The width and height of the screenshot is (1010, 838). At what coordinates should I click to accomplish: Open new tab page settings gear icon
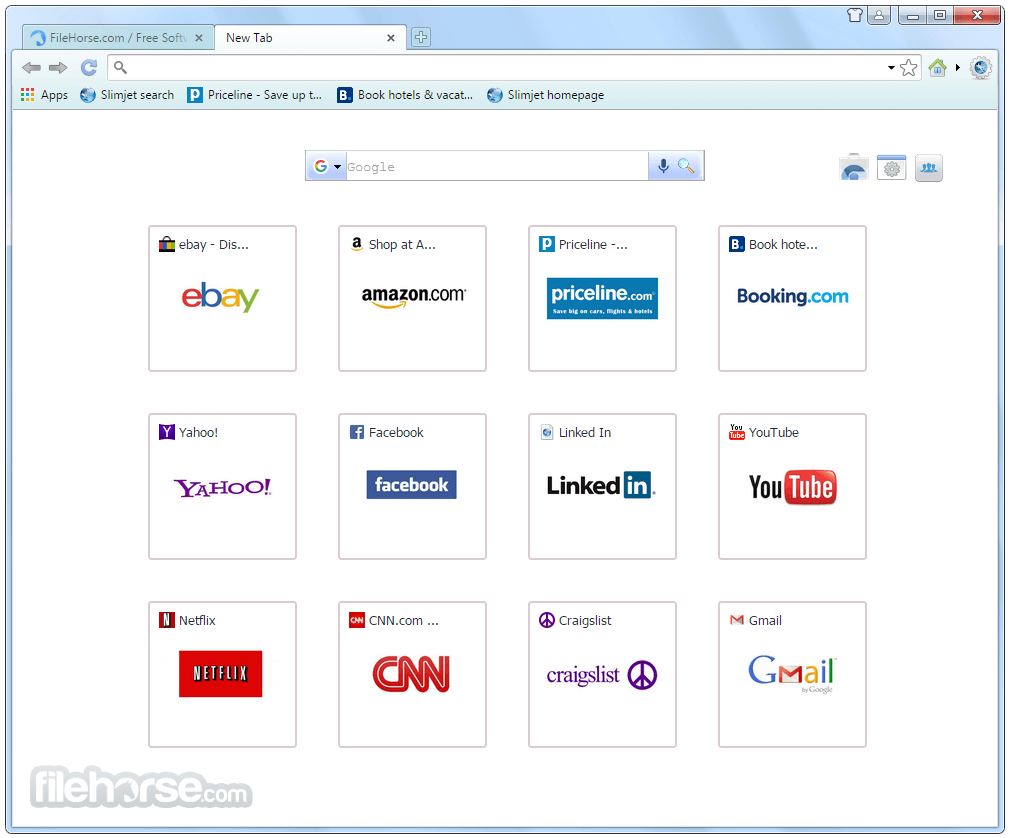click(x=891, y=167)
